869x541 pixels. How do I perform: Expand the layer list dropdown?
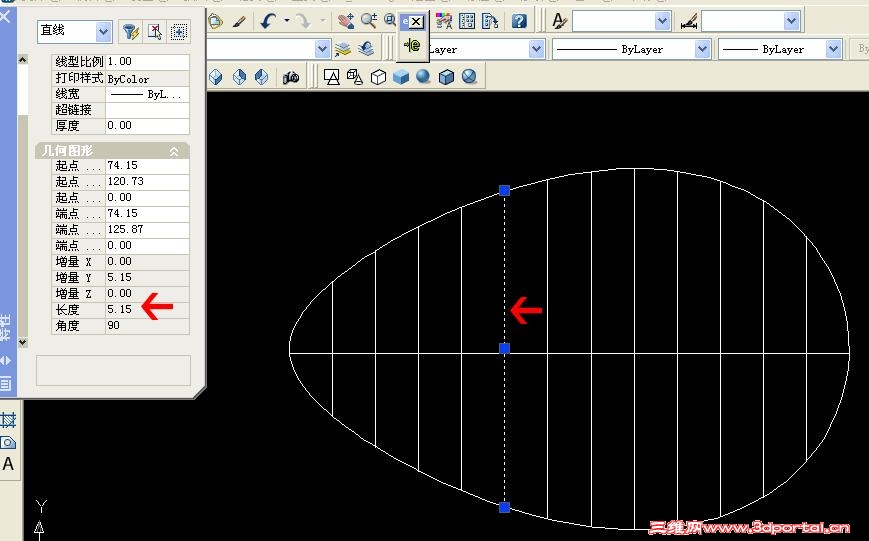click(x=323, y=49)
